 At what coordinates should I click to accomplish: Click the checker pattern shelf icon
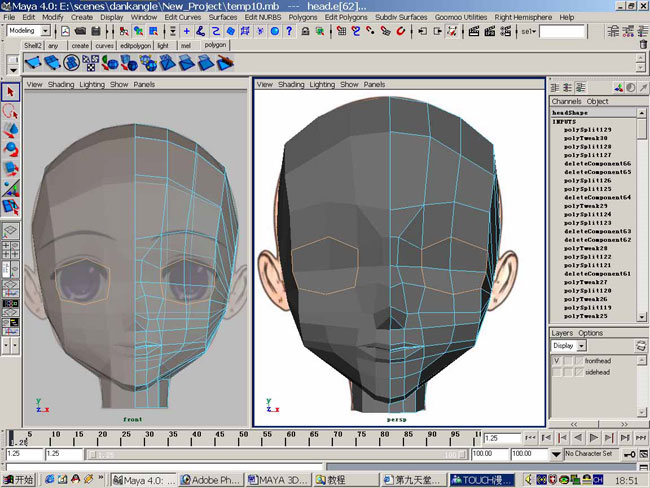point(90,63)
